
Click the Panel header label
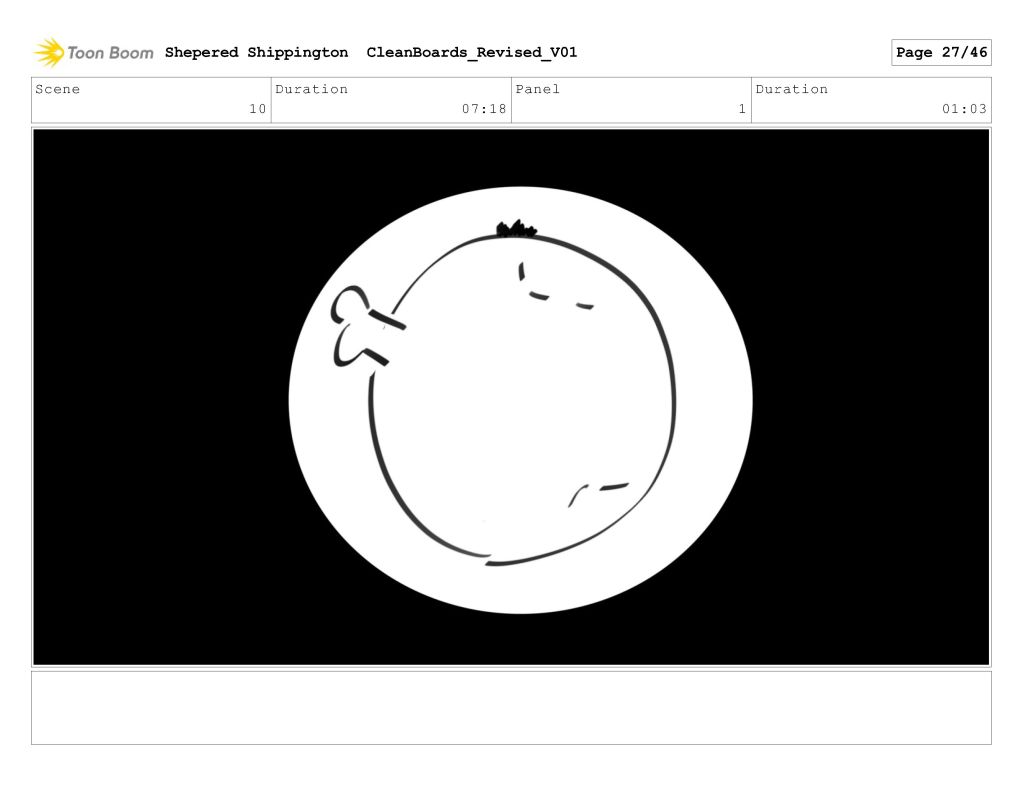[538, 89]
